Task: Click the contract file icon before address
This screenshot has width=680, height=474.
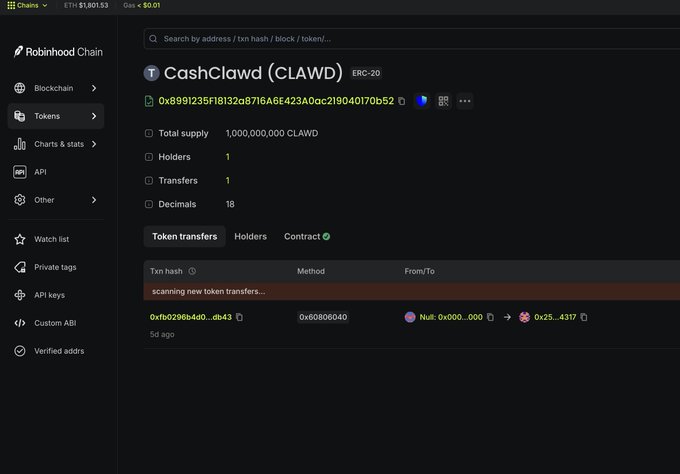Action: [x=149, y=101]
